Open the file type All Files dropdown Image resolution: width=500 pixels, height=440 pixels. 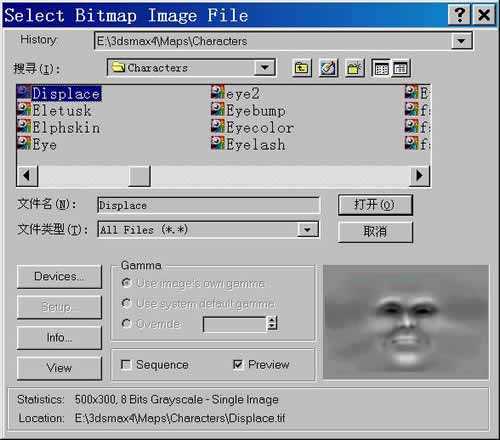pos(307,229)
